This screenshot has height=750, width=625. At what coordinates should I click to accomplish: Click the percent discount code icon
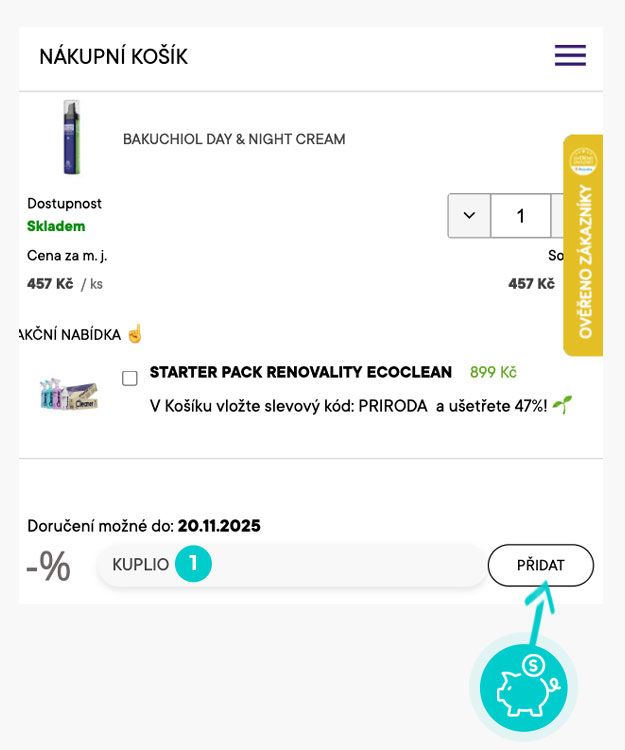tap(49, 566)
